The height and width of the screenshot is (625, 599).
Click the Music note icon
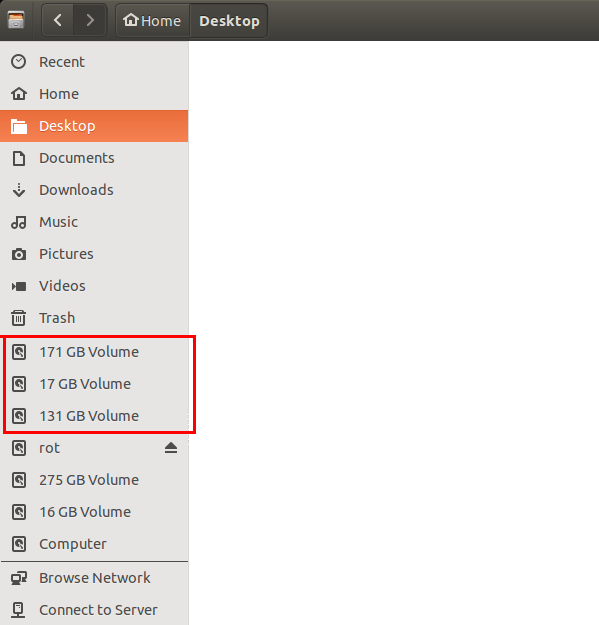pos(19,222)
